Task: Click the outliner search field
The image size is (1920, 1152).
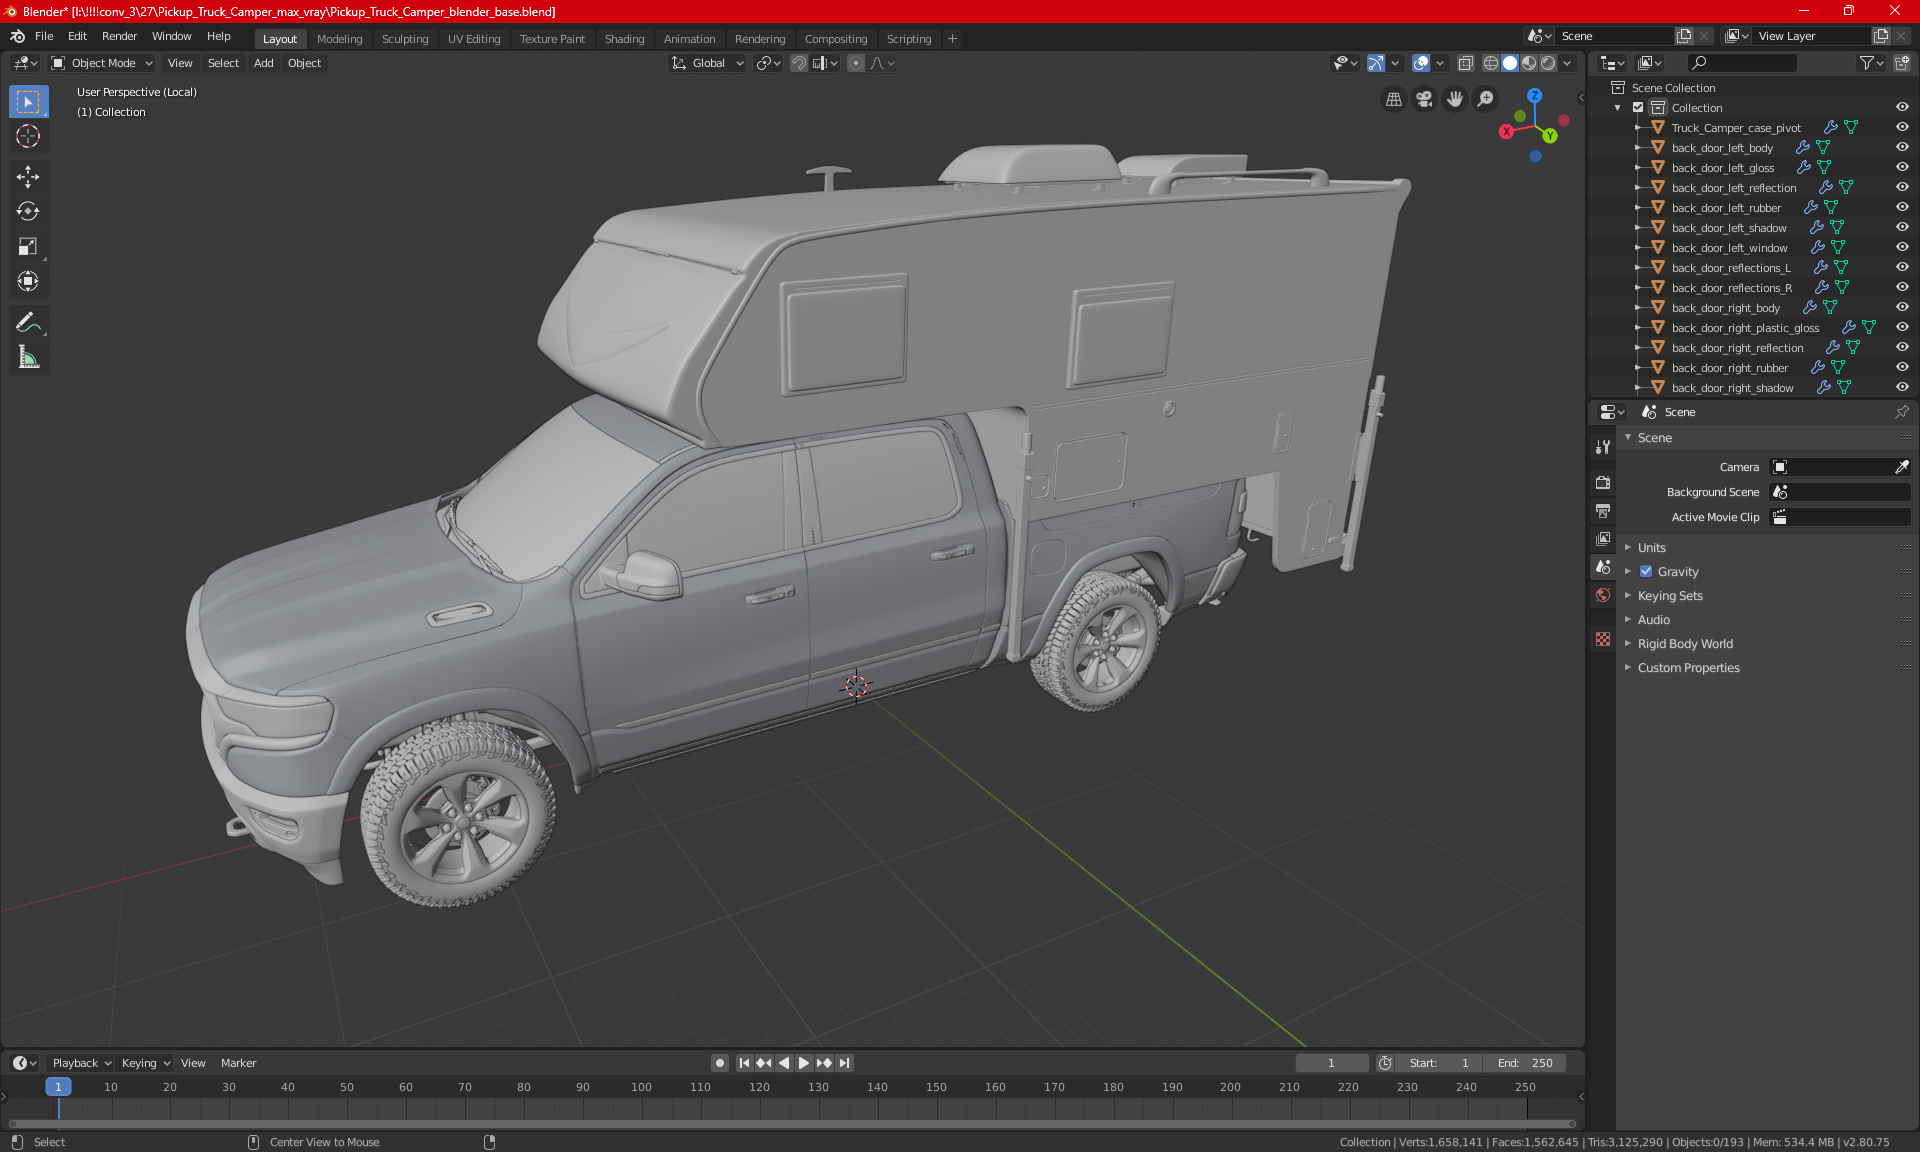Action: [1741, 63]
